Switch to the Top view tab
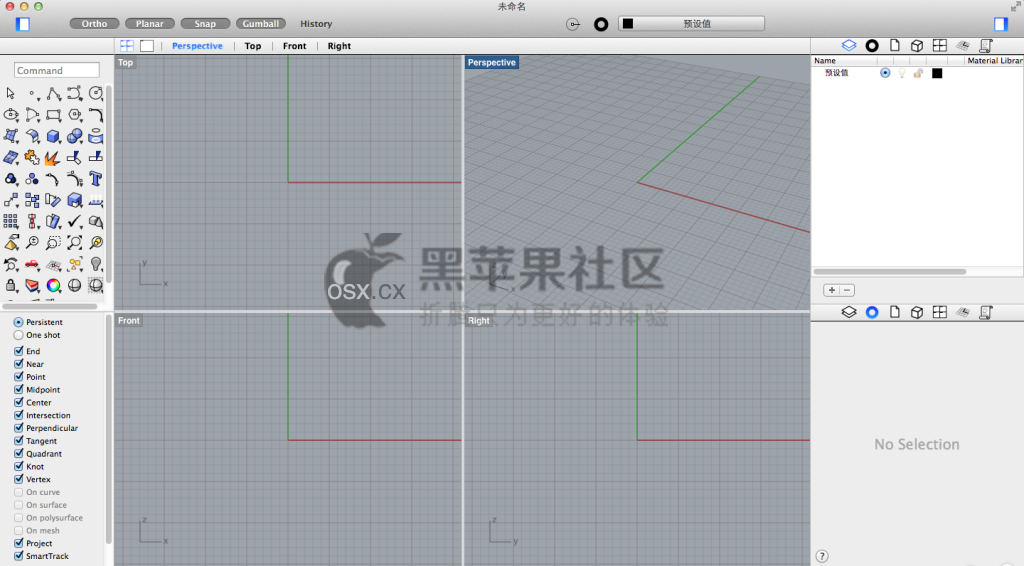1024x566 pixels. click(253, 46)
